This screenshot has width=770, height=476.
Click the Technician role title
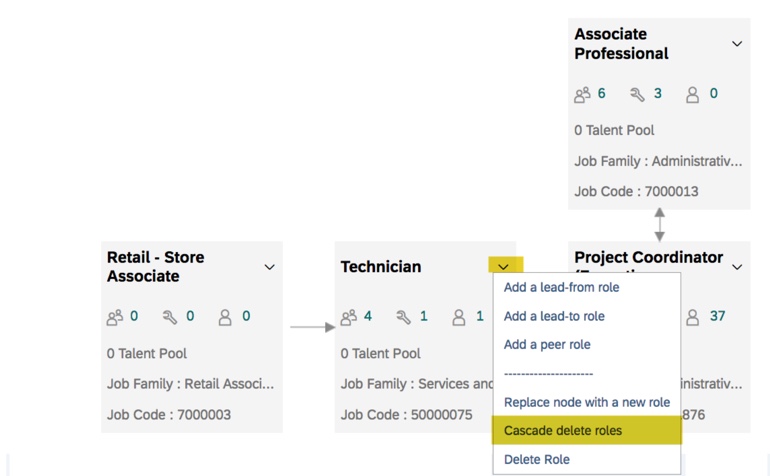381,267
